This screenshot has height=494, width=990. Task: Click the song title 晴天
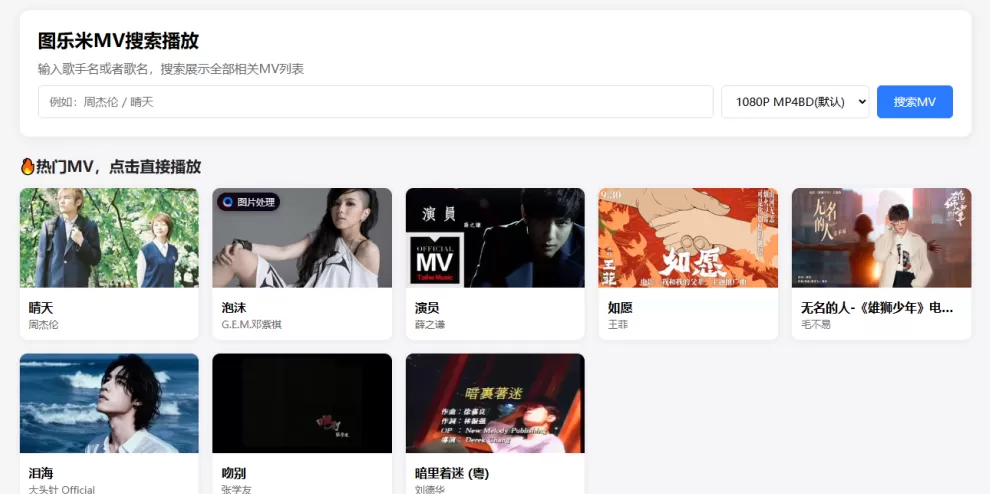click(x=41, y=308)
